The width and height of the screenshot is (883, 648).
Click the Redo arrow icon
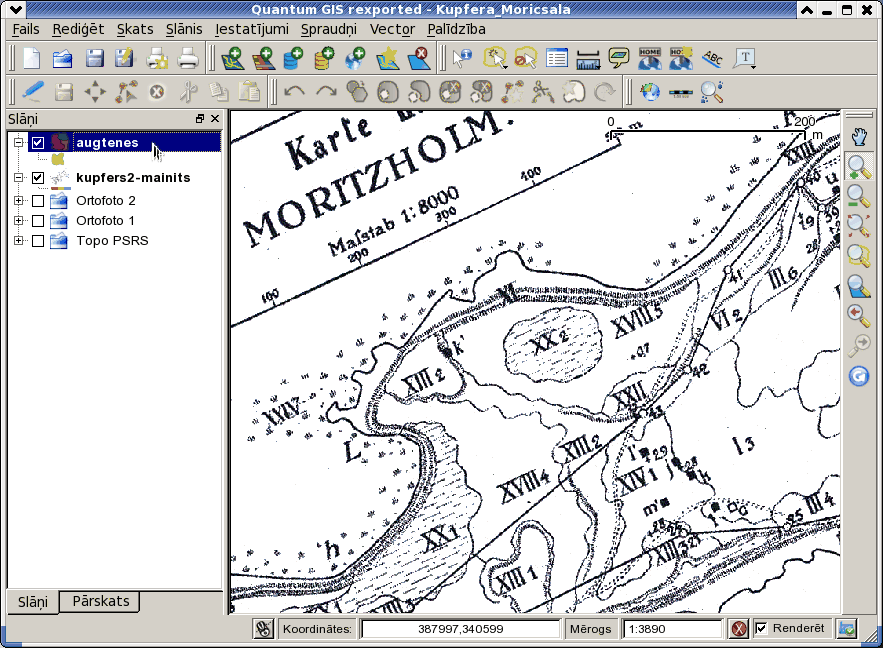pyautogui.click(x=326, y=92)
